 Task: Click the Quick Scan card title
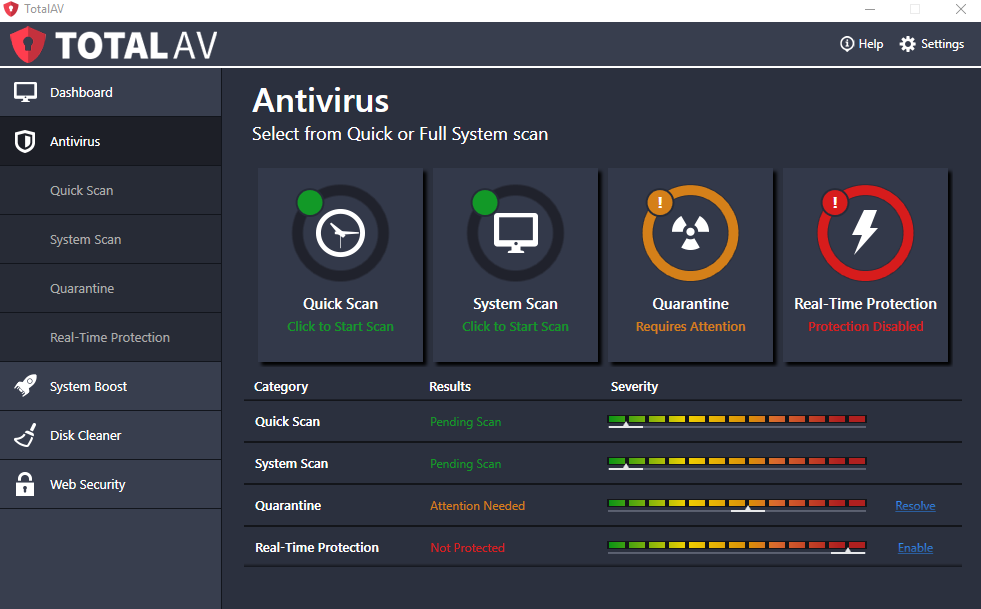pos(340,304)
